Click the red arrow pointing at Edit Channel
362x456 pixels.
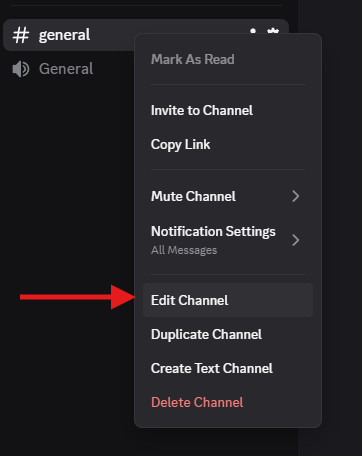[x=78, y=297]
